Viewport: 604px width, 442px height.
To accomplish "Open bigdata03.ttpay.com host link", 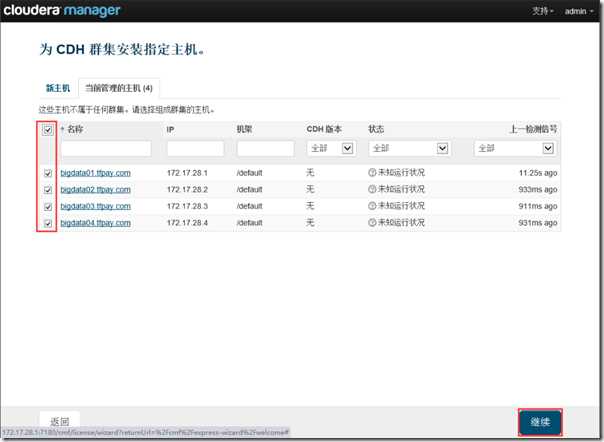I will (x=96, y=206).
